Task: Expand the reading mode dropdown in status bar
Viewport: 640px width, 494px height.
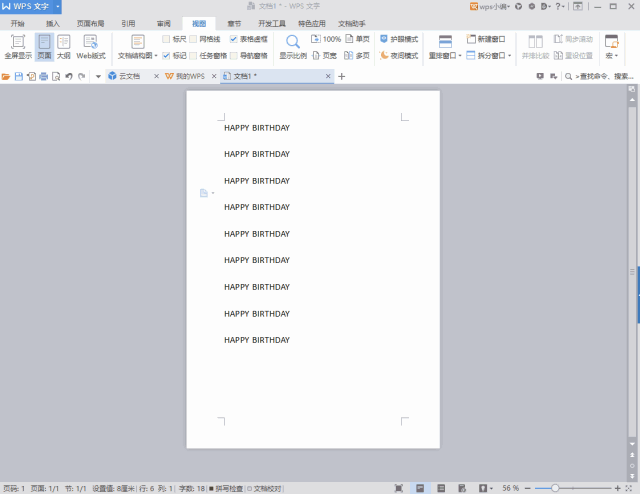Action: [x=491, y=488]
